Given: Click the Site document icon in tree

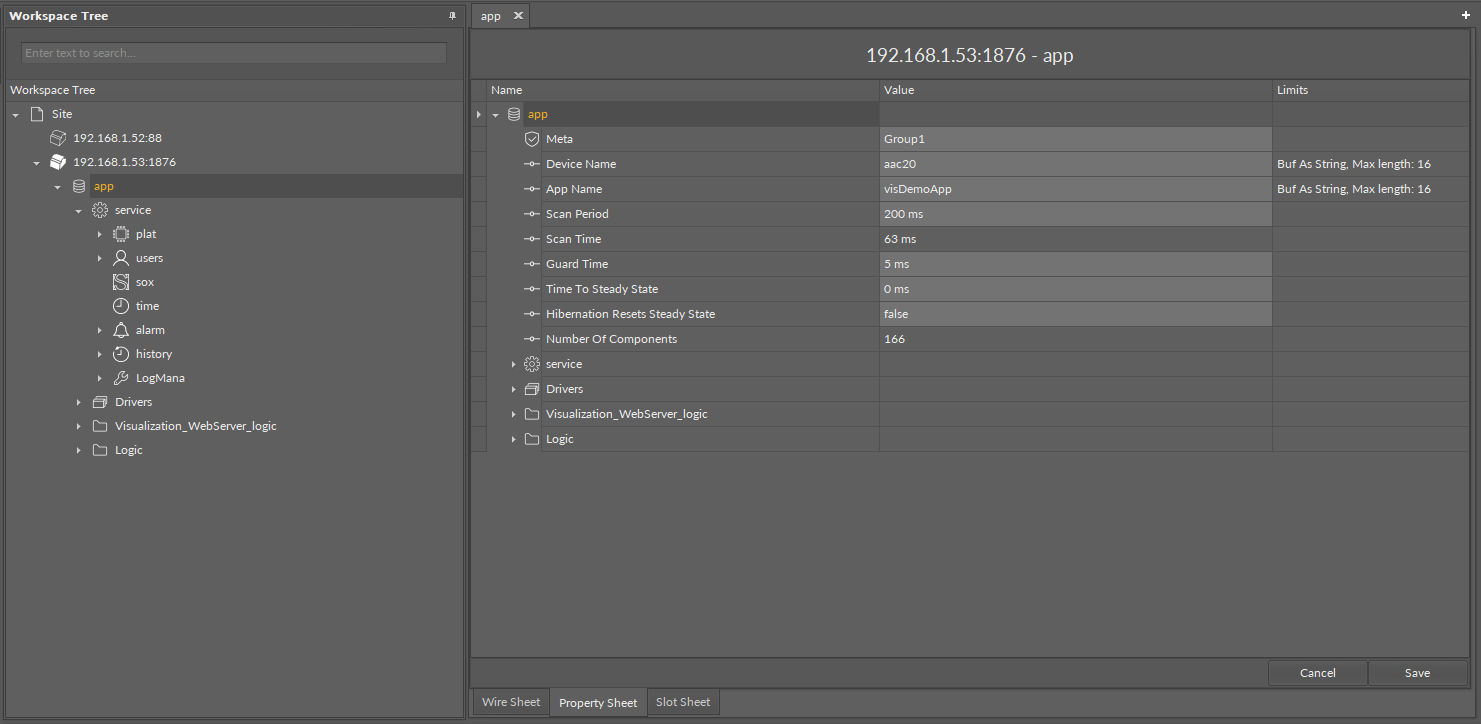Looking at the screenshot, I should pyautogui.click(x=37, y=114).
